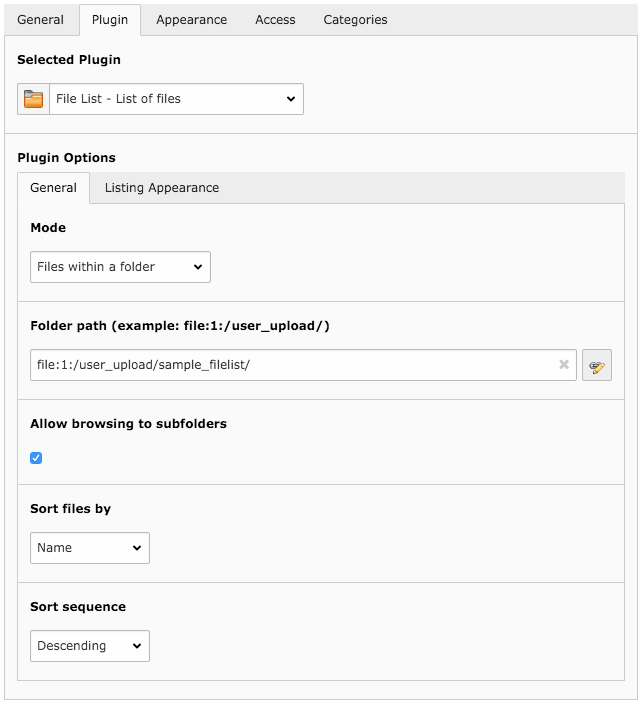Select the Plugin tab
The image size is (642, 703).
[110, 20]
